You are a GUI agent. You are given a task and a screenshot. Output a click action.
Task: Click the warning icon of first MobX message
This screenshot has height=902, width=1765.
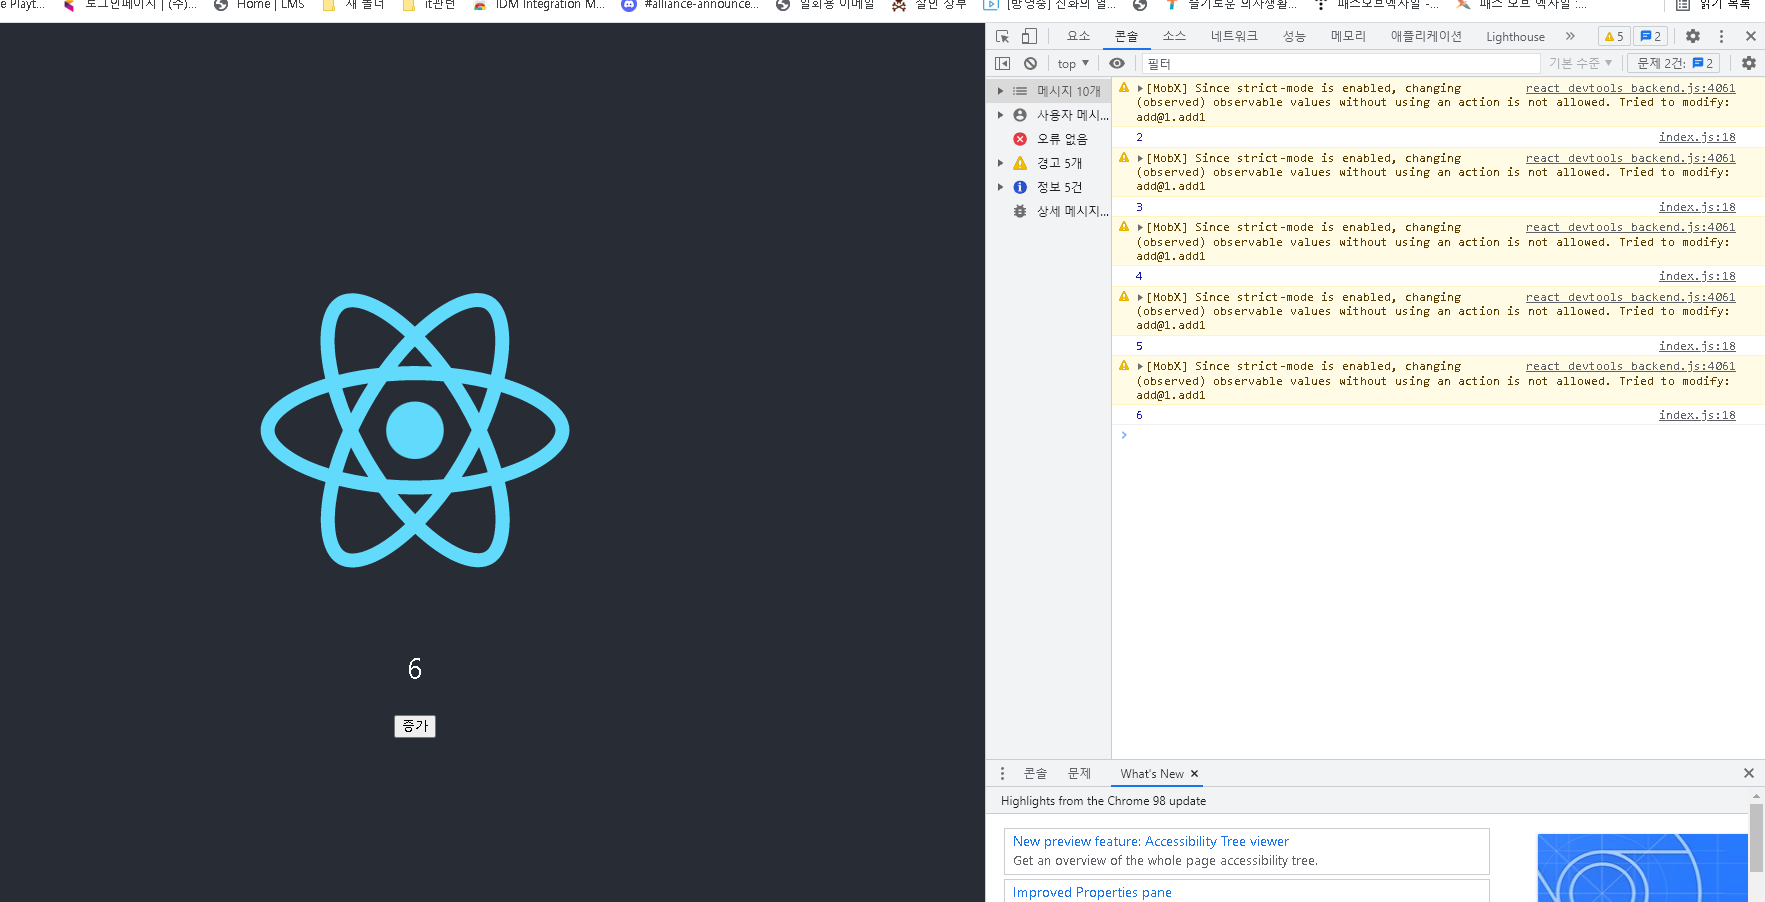(x=1124, y=88)
